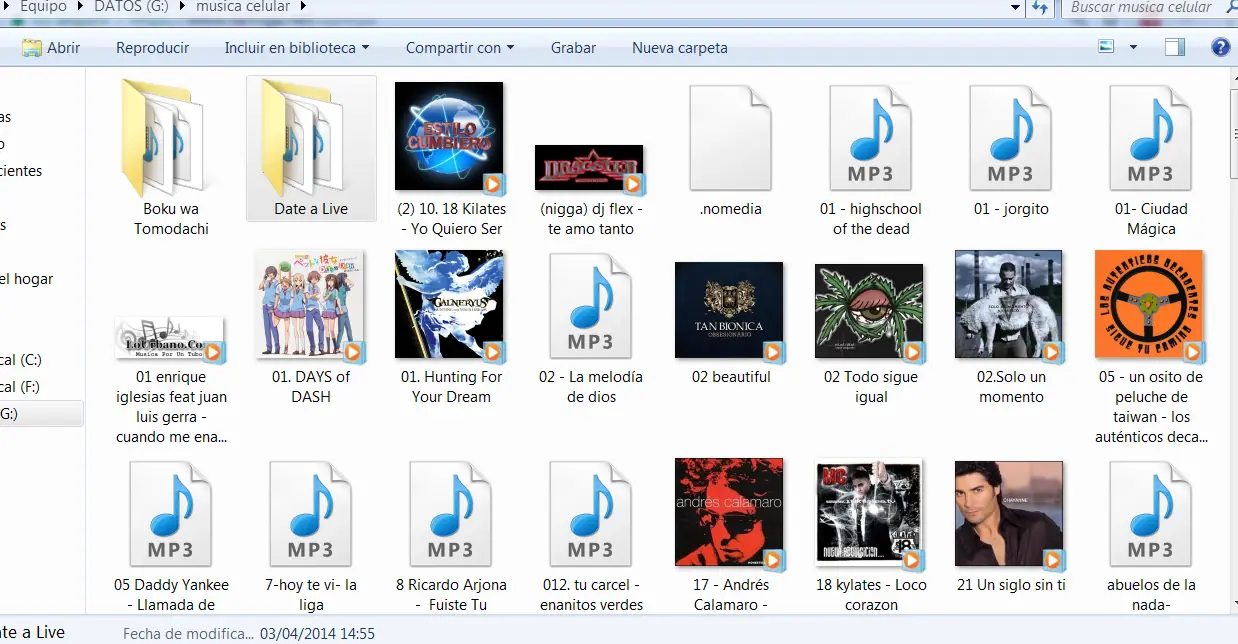1238x644 pixels.
Task: Select the 01. DAYS of DASH album art
Action: pos(309,305)
